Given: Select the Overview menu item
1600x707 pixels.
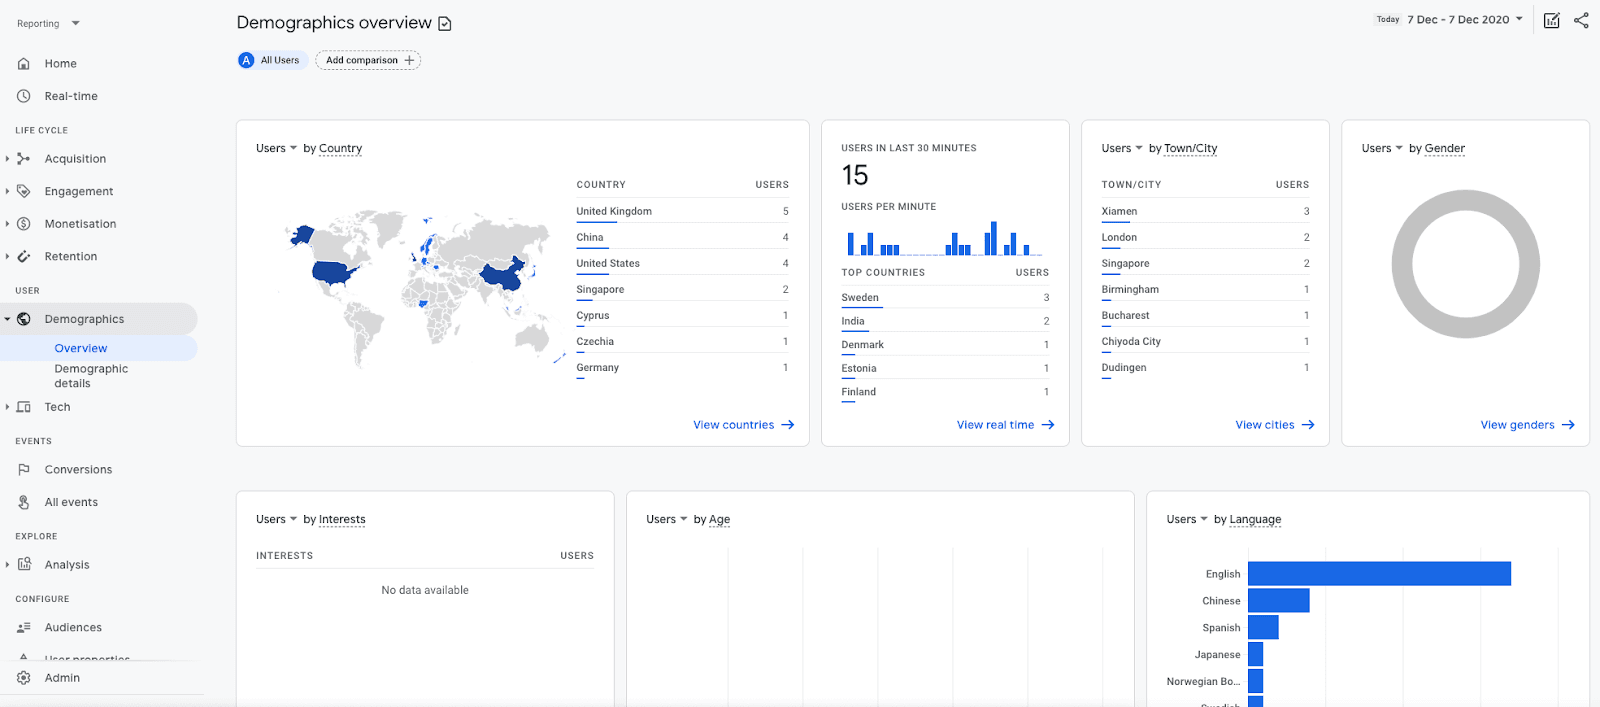Looking at the screenshot, I should click(81, 349).
